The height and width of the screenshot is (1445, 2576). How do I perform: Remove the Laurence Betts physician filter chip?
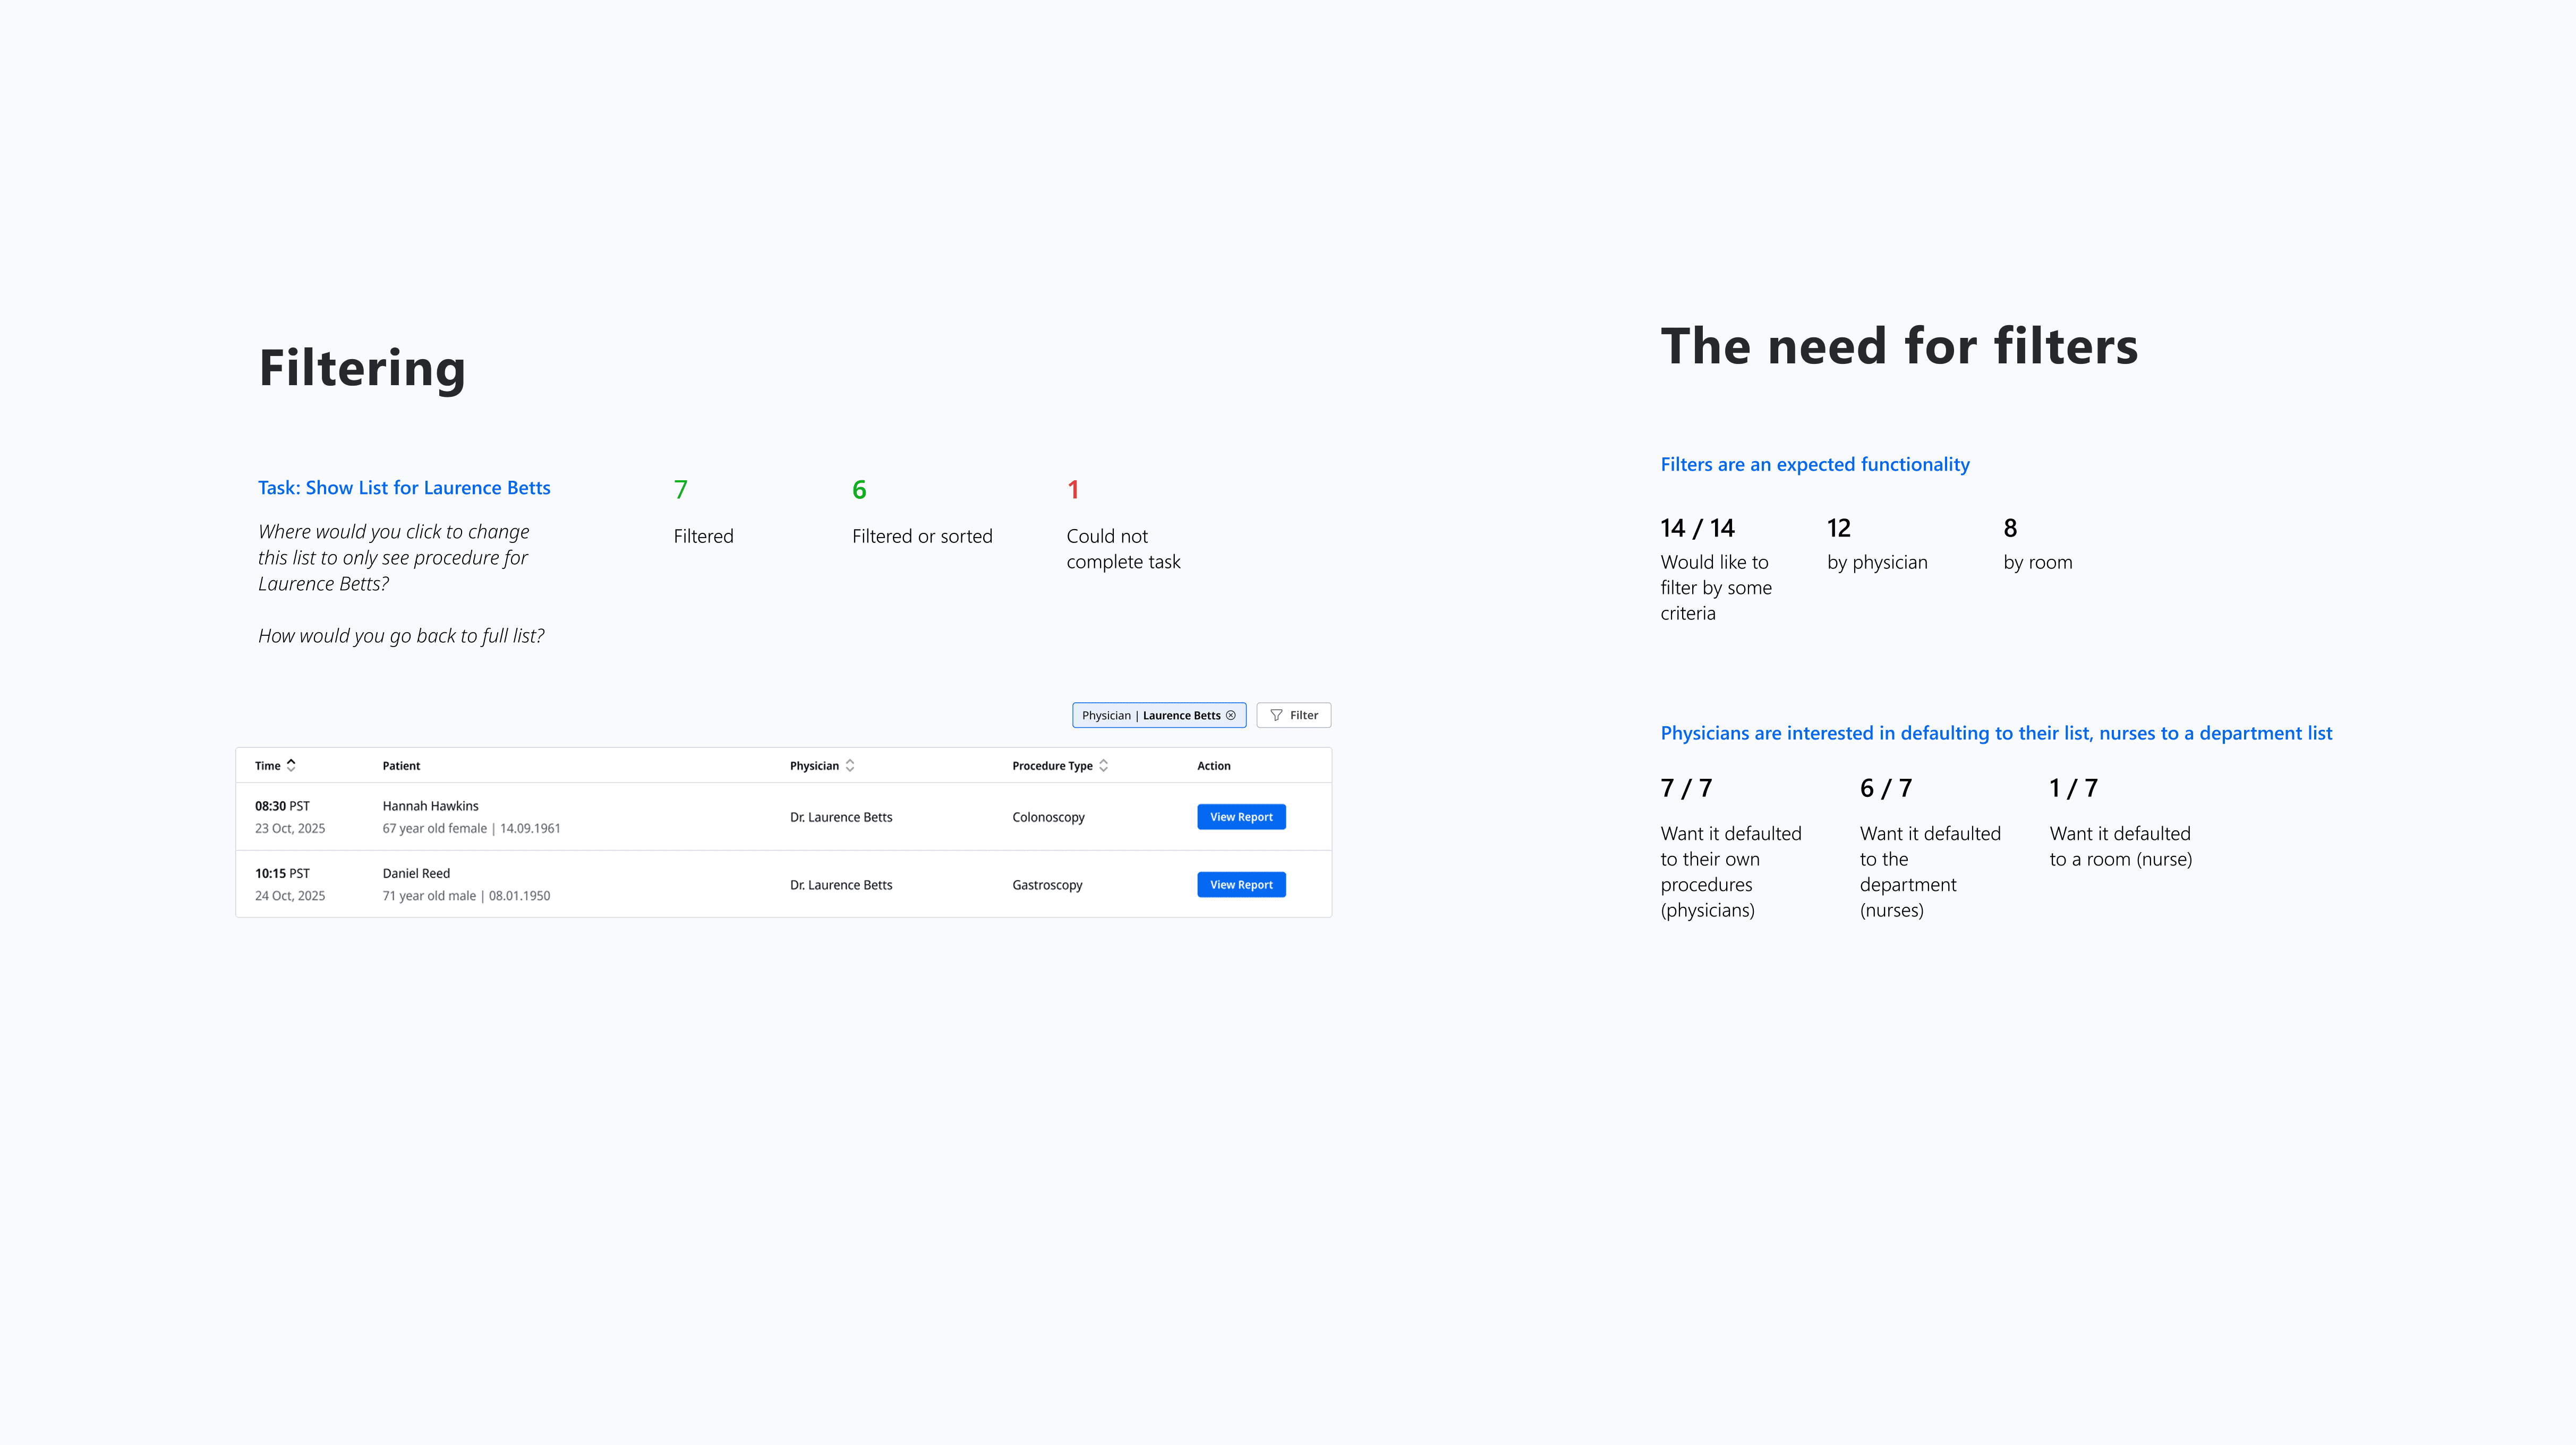click(x=1231, y=715)
